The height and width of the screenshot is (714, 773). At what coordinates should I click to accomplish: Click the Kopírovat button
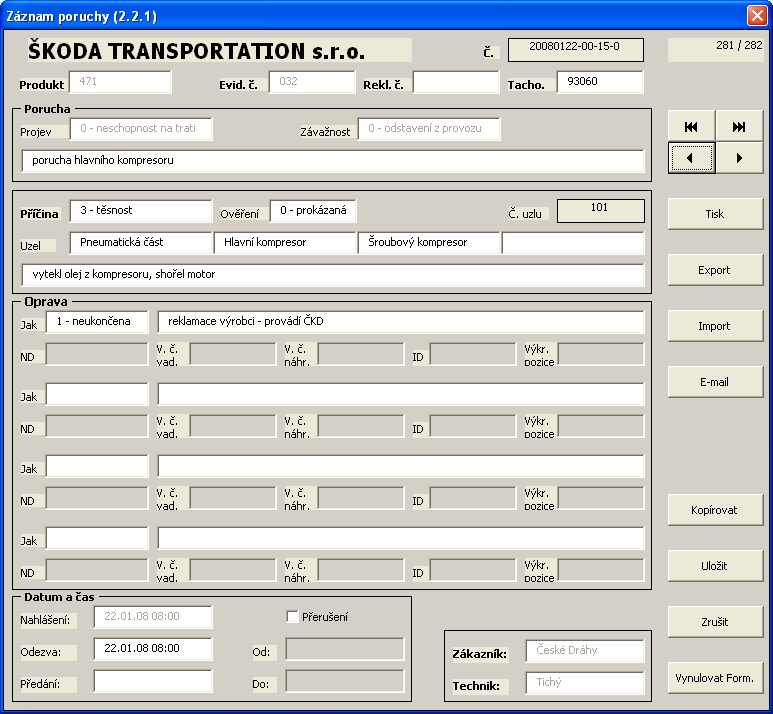coord(715,510)
